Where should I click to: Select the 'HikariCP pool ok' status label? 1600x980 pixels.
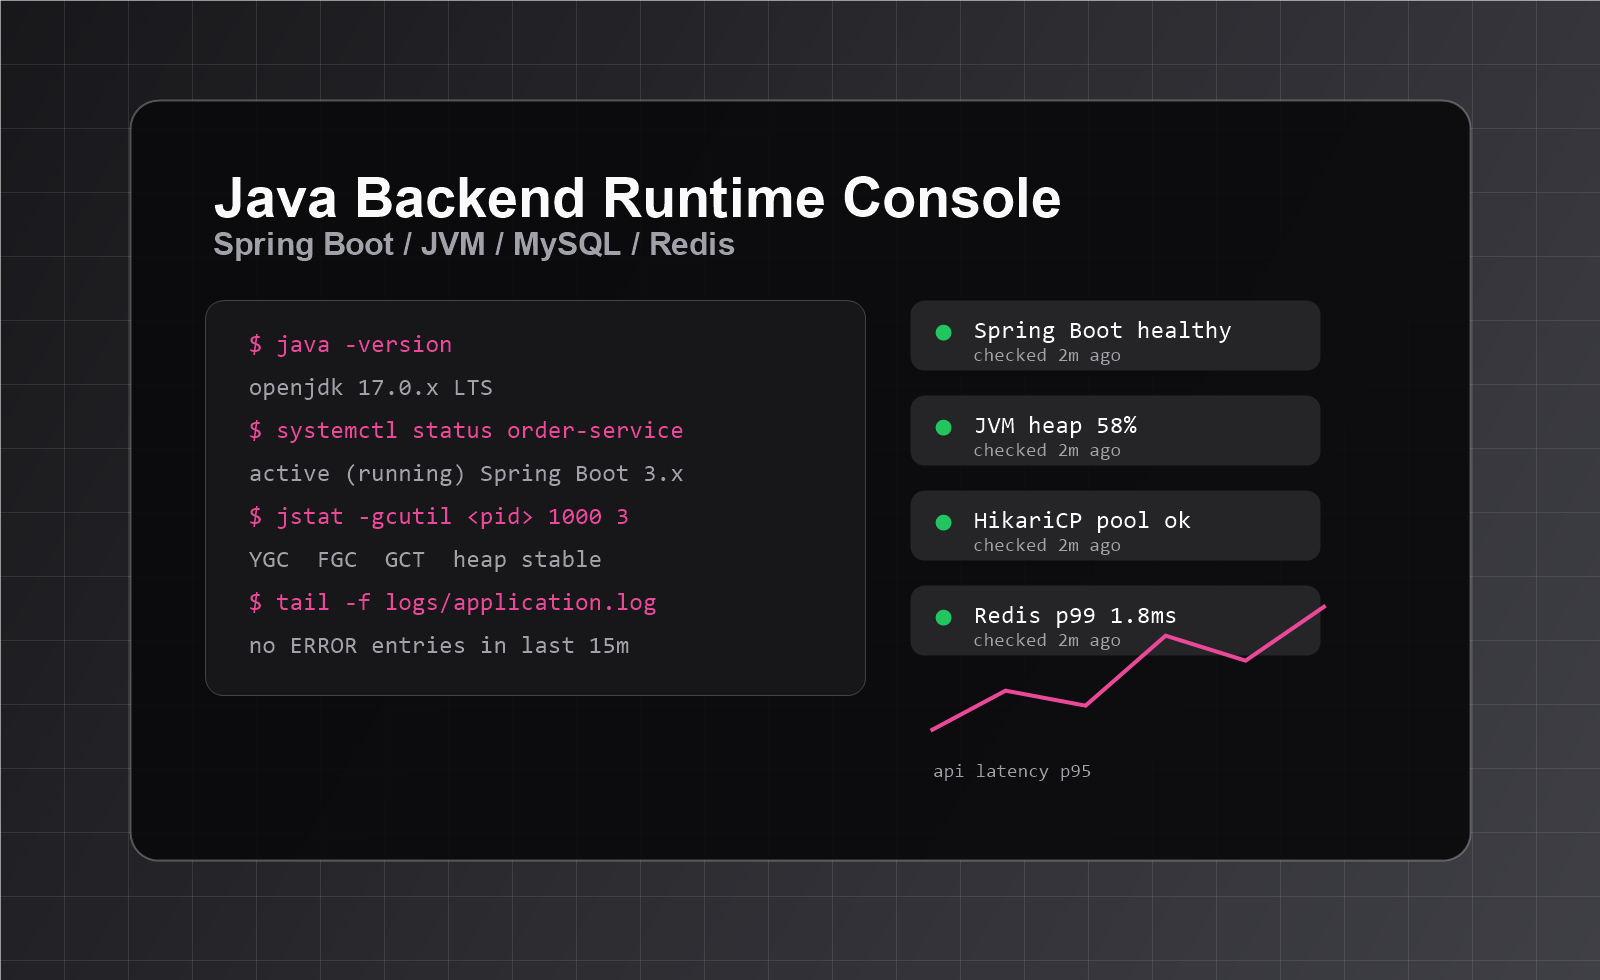click(x=1082, y=521)
